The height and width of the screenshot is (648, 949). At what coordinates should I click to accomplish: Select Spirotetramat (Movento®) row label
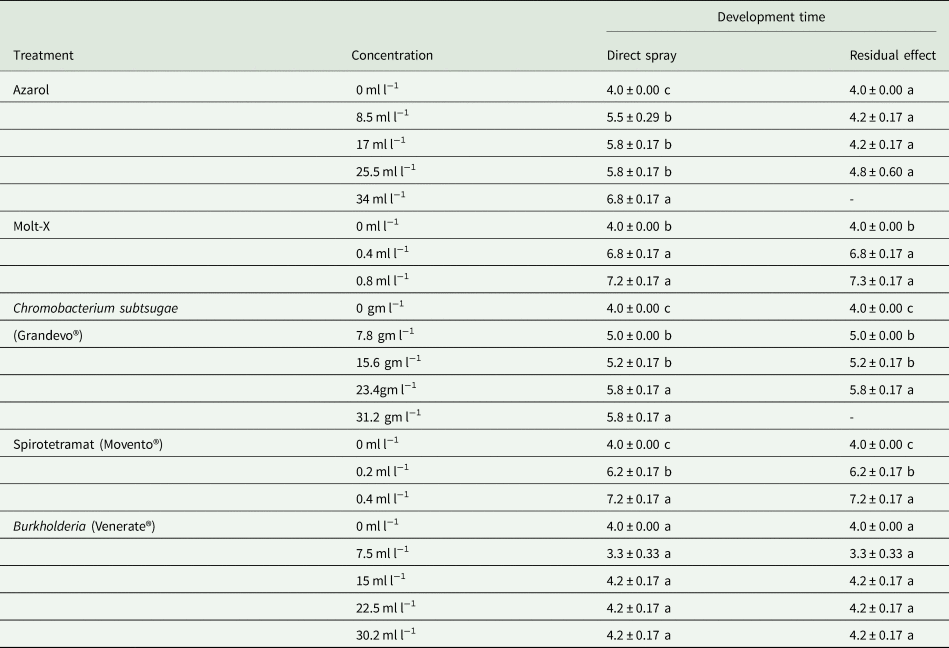[88, 444]
